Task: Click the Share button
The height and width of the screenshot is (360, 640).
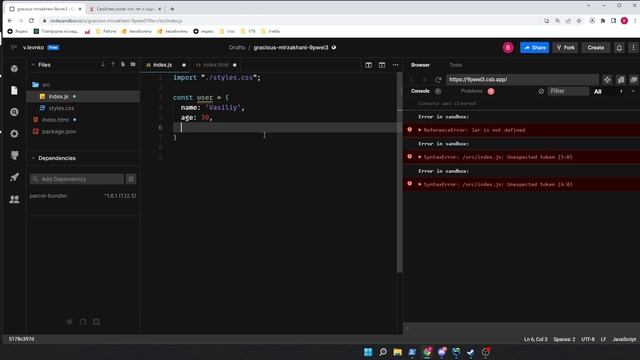Action: point(535,48)
